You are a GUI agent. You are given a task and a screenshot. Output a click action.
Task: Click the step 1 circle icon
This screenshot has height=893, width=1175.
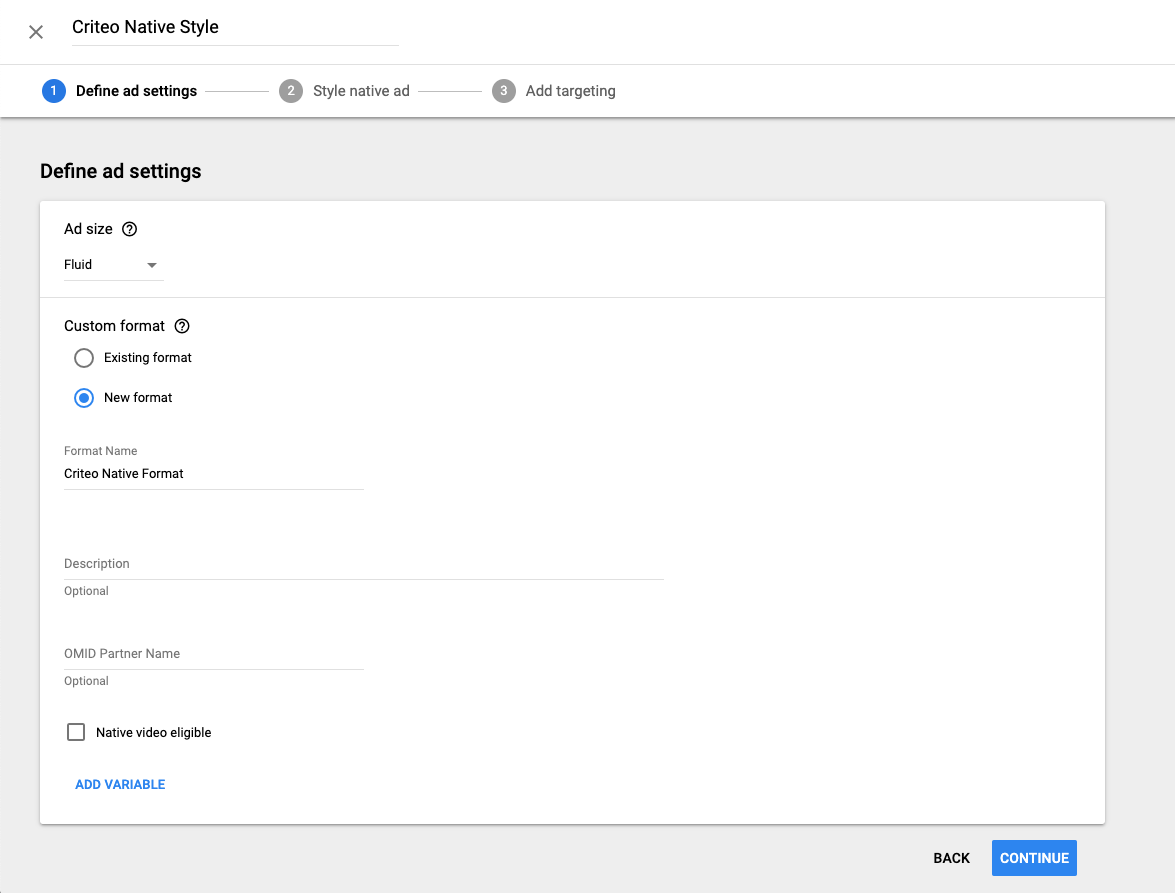pyautogui.click(x=53, y=91)
